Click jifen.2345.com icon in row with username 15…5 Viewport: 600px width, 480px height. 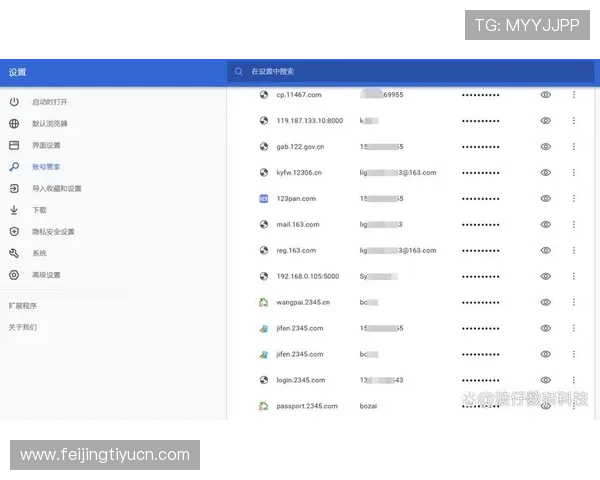pyautogui.click(x=264, y=328)
